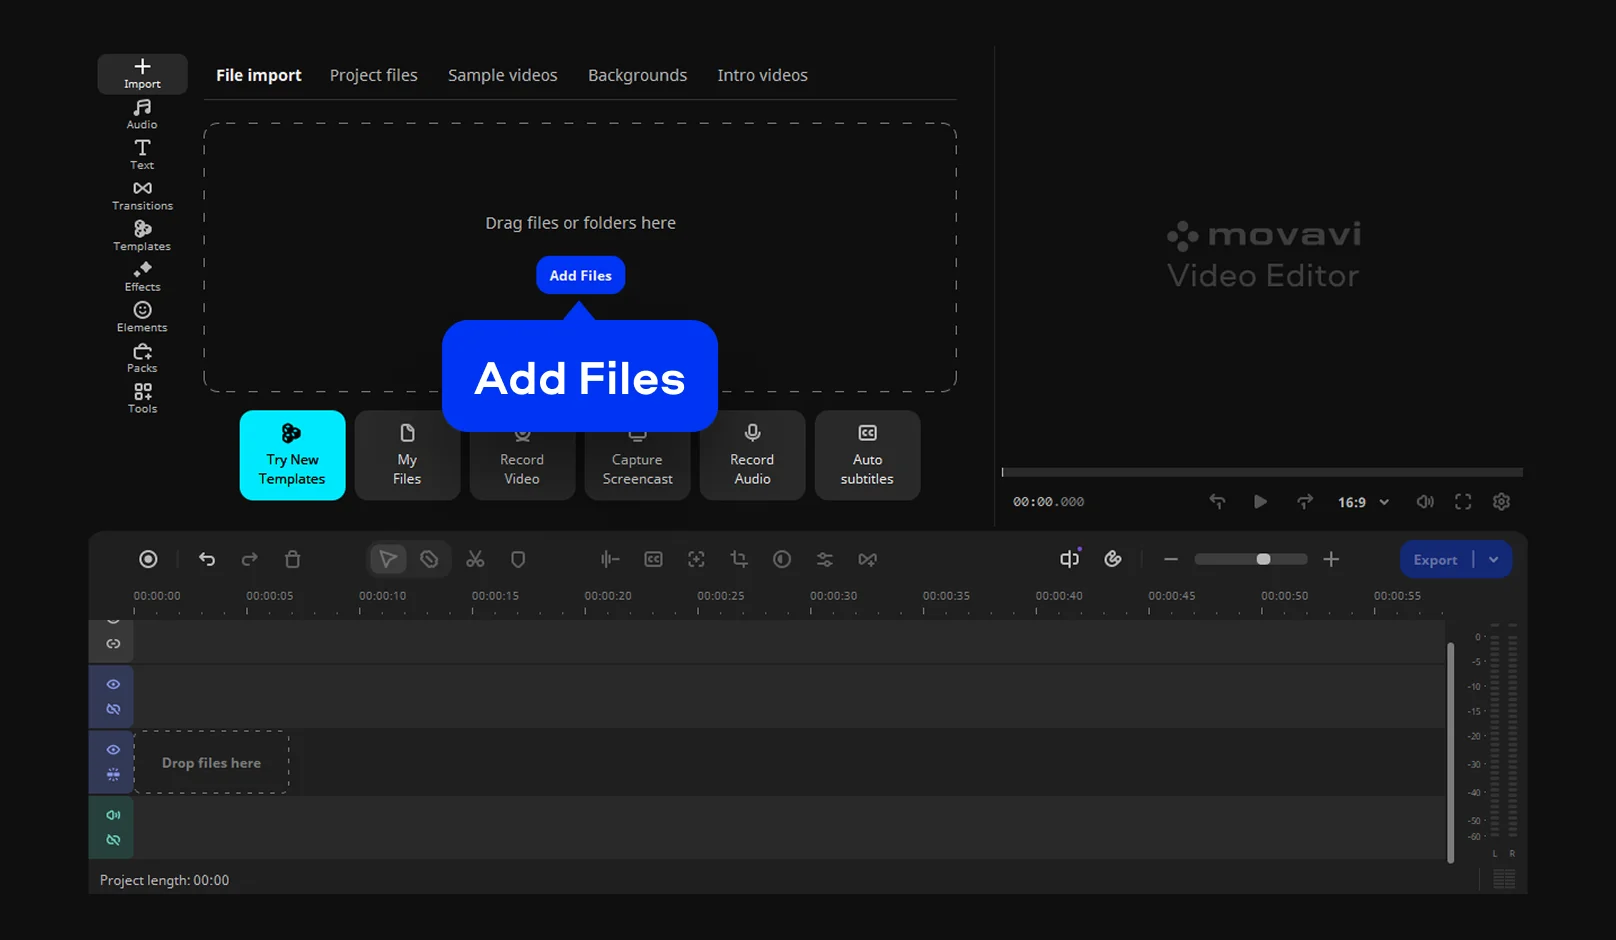Open the Text titles panel
Viewport: 1616px width, 940px height.
(142, 155)
